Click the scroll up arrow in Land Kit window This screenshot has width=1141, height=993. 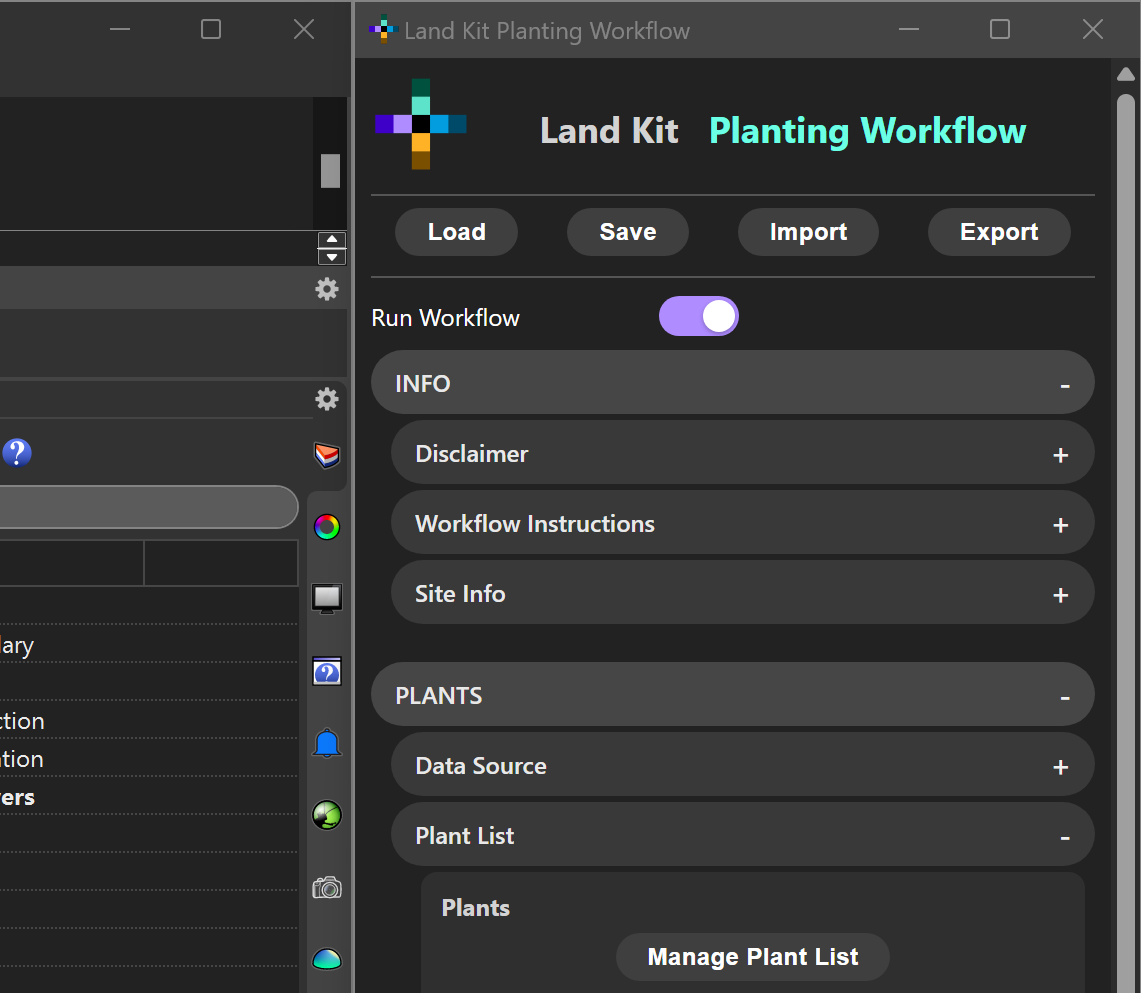point(1126,74)
